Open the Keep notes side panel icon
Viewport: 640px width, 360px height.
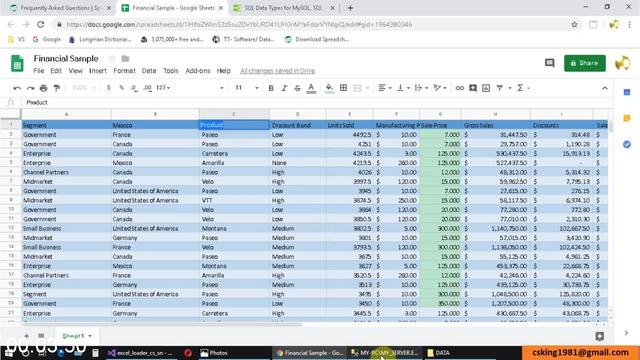click(x=627, y=118)
